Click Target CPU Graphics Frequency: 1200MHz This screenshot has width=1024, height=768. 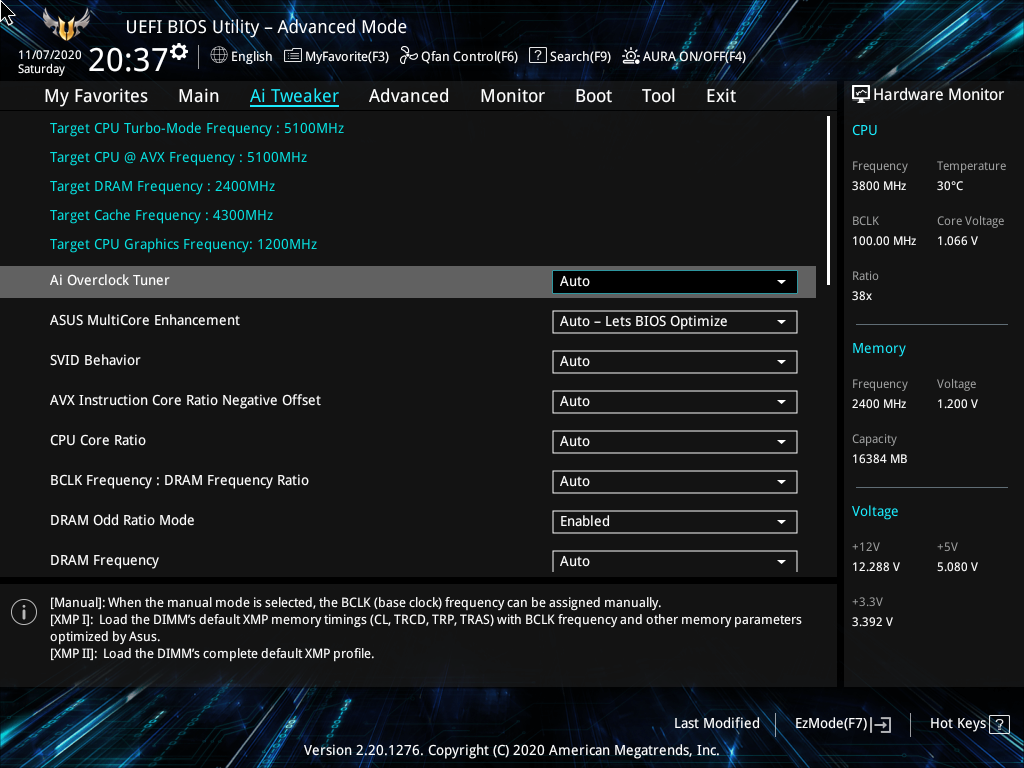pyautogui.click(x=184, y=244)
